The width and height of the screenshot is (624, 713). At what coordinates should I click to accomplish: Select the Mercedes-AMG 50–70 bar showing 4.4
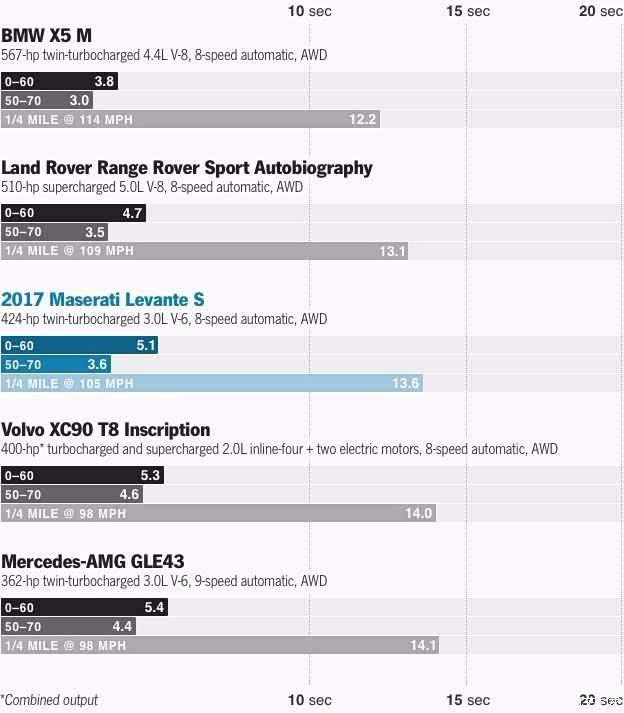68,627
